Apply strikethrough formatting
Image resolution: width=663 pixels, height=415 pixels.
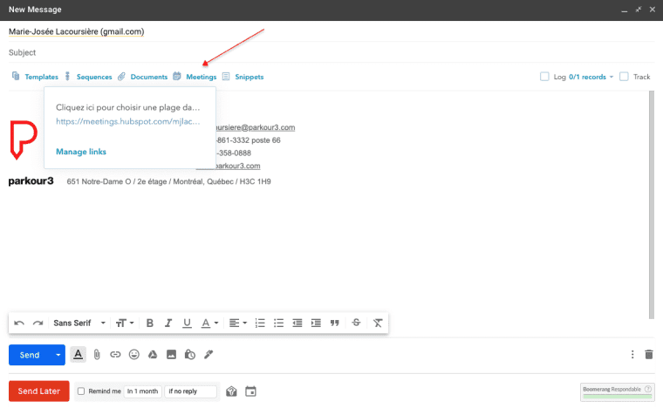point(357,323)
